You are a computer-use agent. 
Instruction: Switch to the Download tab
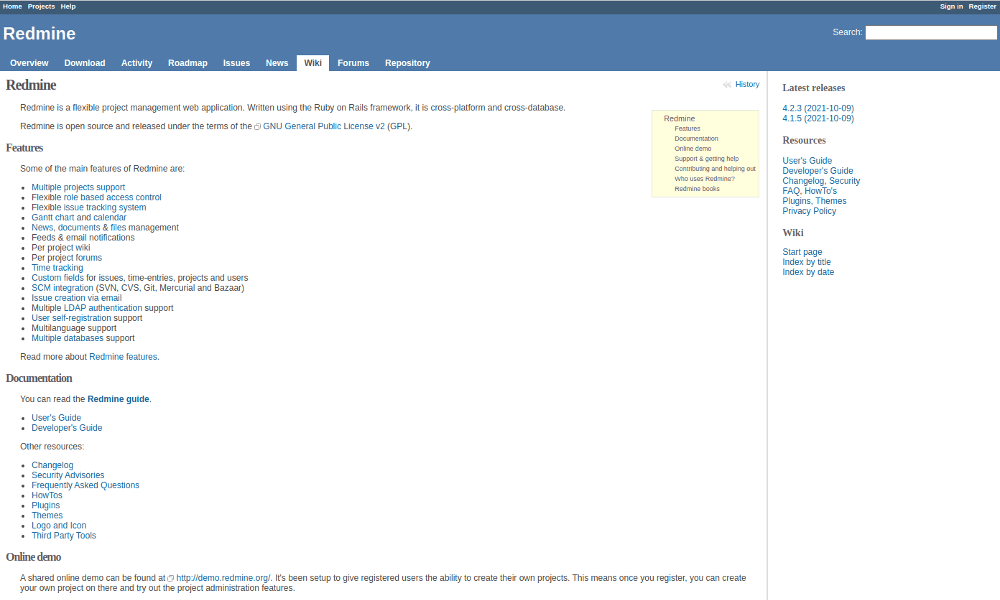85,63
